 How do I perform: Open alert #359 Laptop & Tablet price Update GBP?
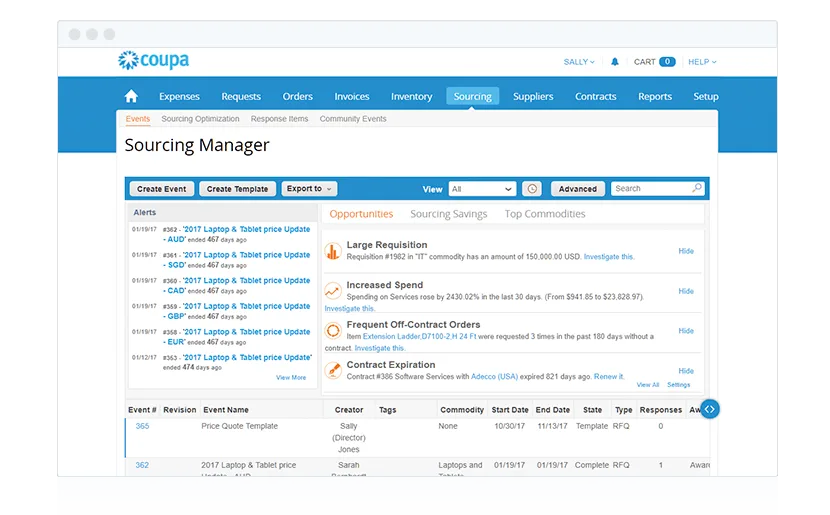pyautogui.click(x=236, y=311)
